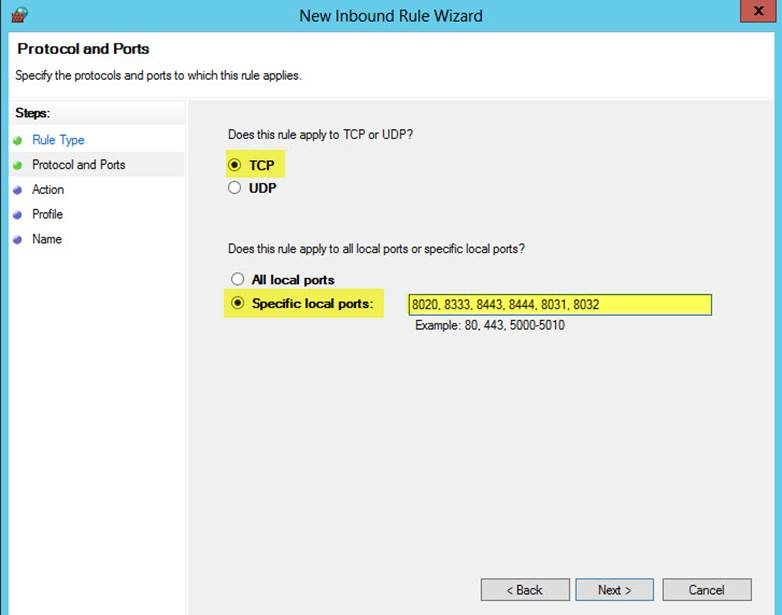Click the firewall icon in title bar

(x=19, y=15)
